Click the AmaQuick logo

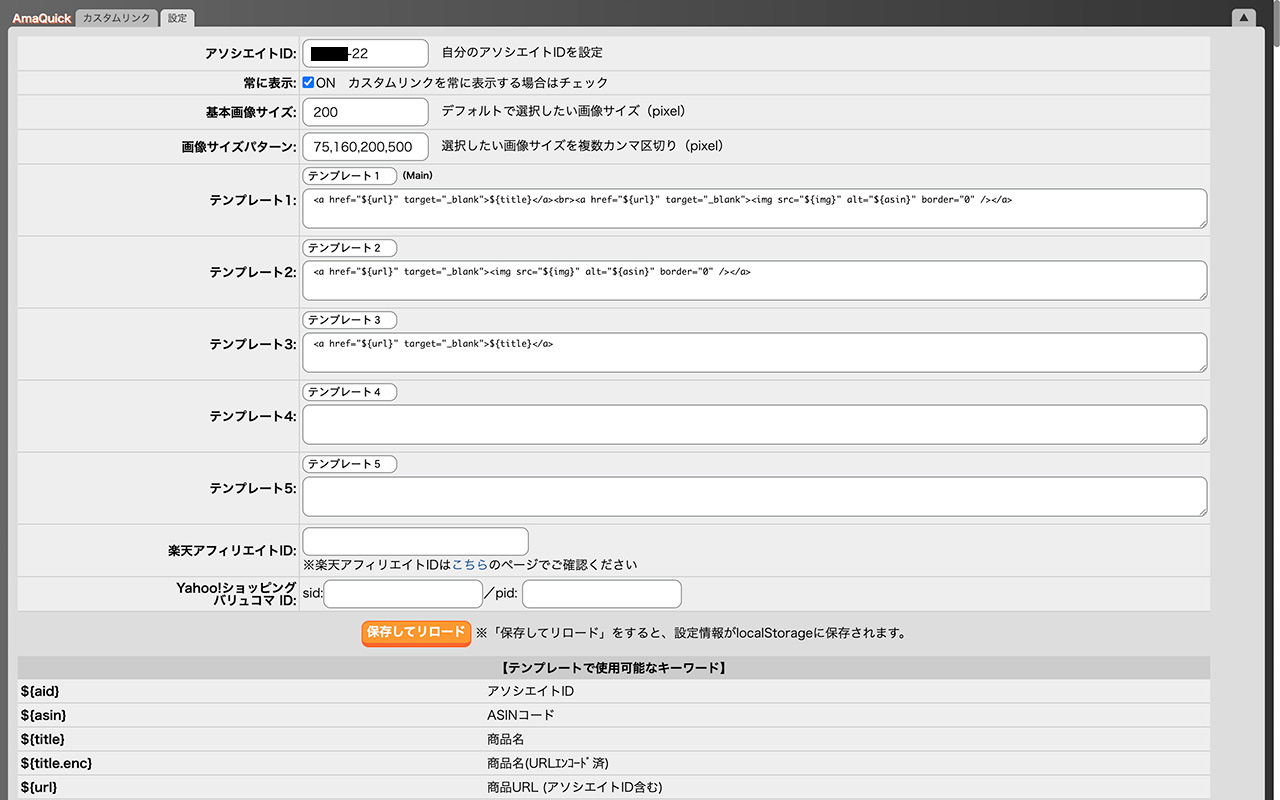(x=41, y=18)
